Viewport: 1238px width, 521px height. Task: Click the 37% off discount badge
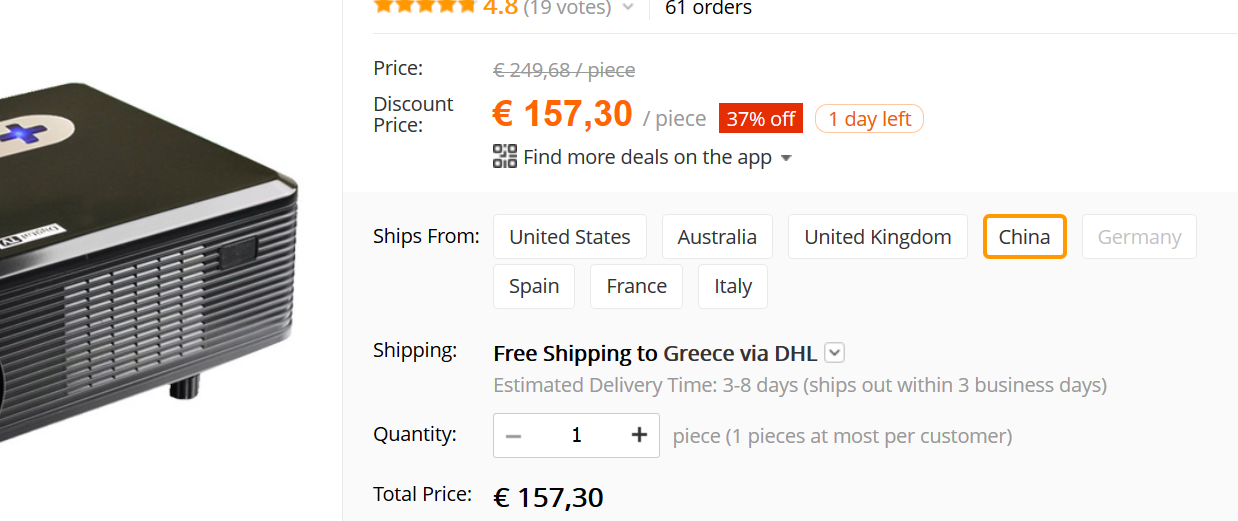click(761, 119)
